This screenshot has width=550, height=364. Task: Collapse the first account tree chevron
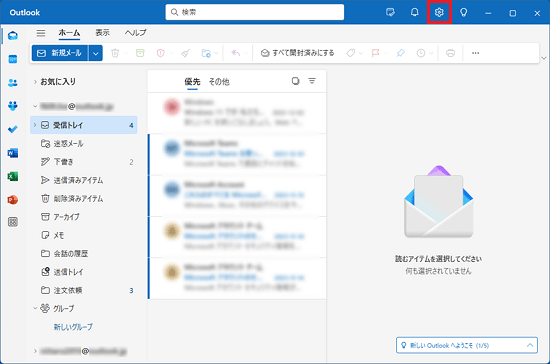click(35, 106)
